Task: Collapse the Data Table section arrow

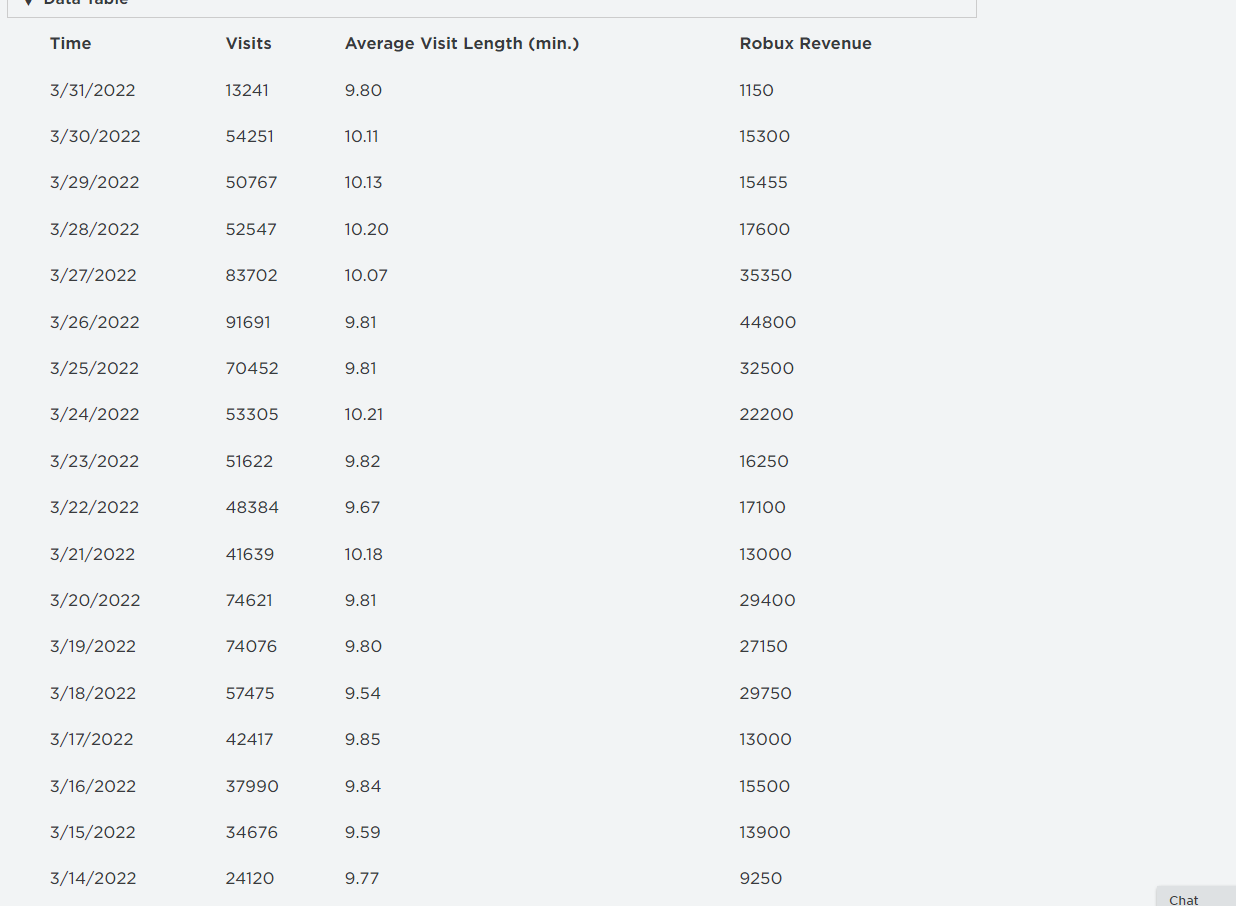Action: click(x=29, y=3)
